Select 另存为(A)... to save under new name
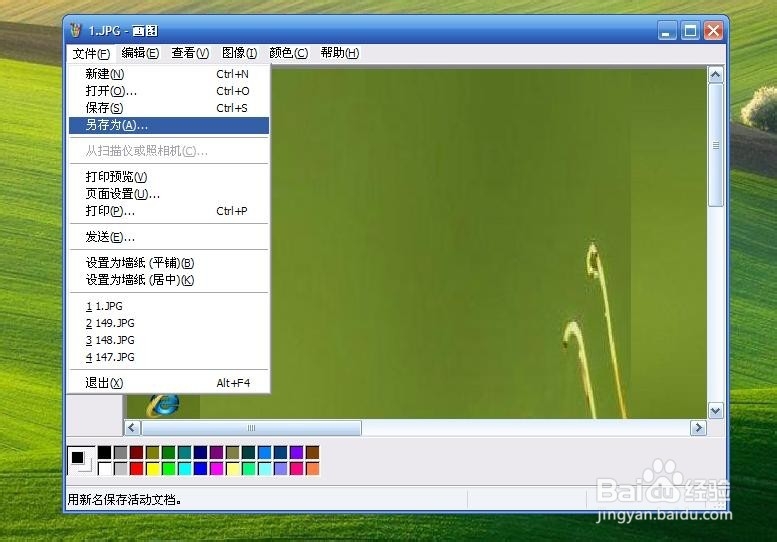Screen dimensions: 777x542 [169, 125]
